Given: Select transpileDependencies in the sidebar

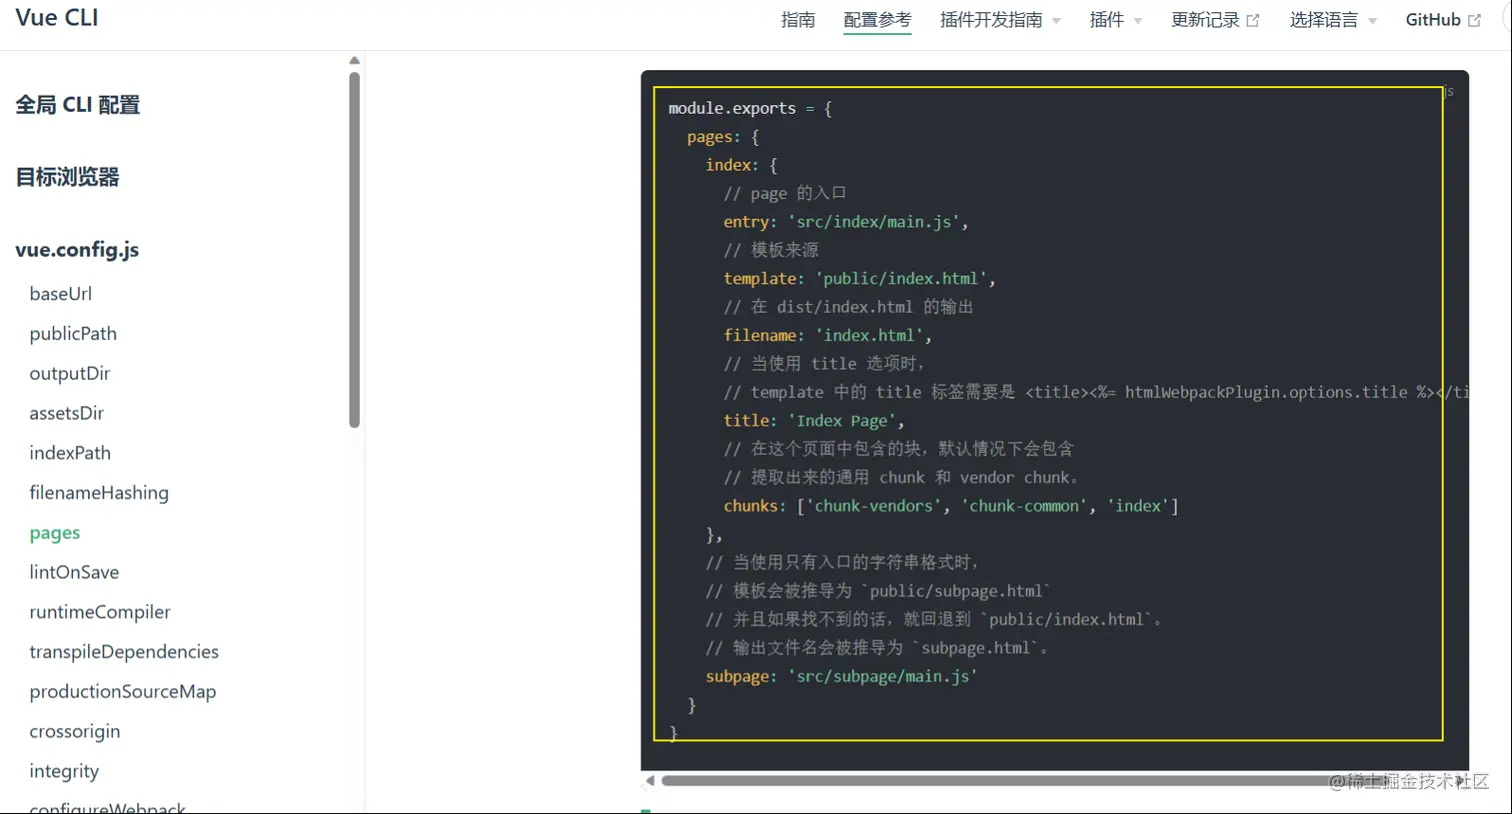Looking at the screenshot, I should coord(124,652).
